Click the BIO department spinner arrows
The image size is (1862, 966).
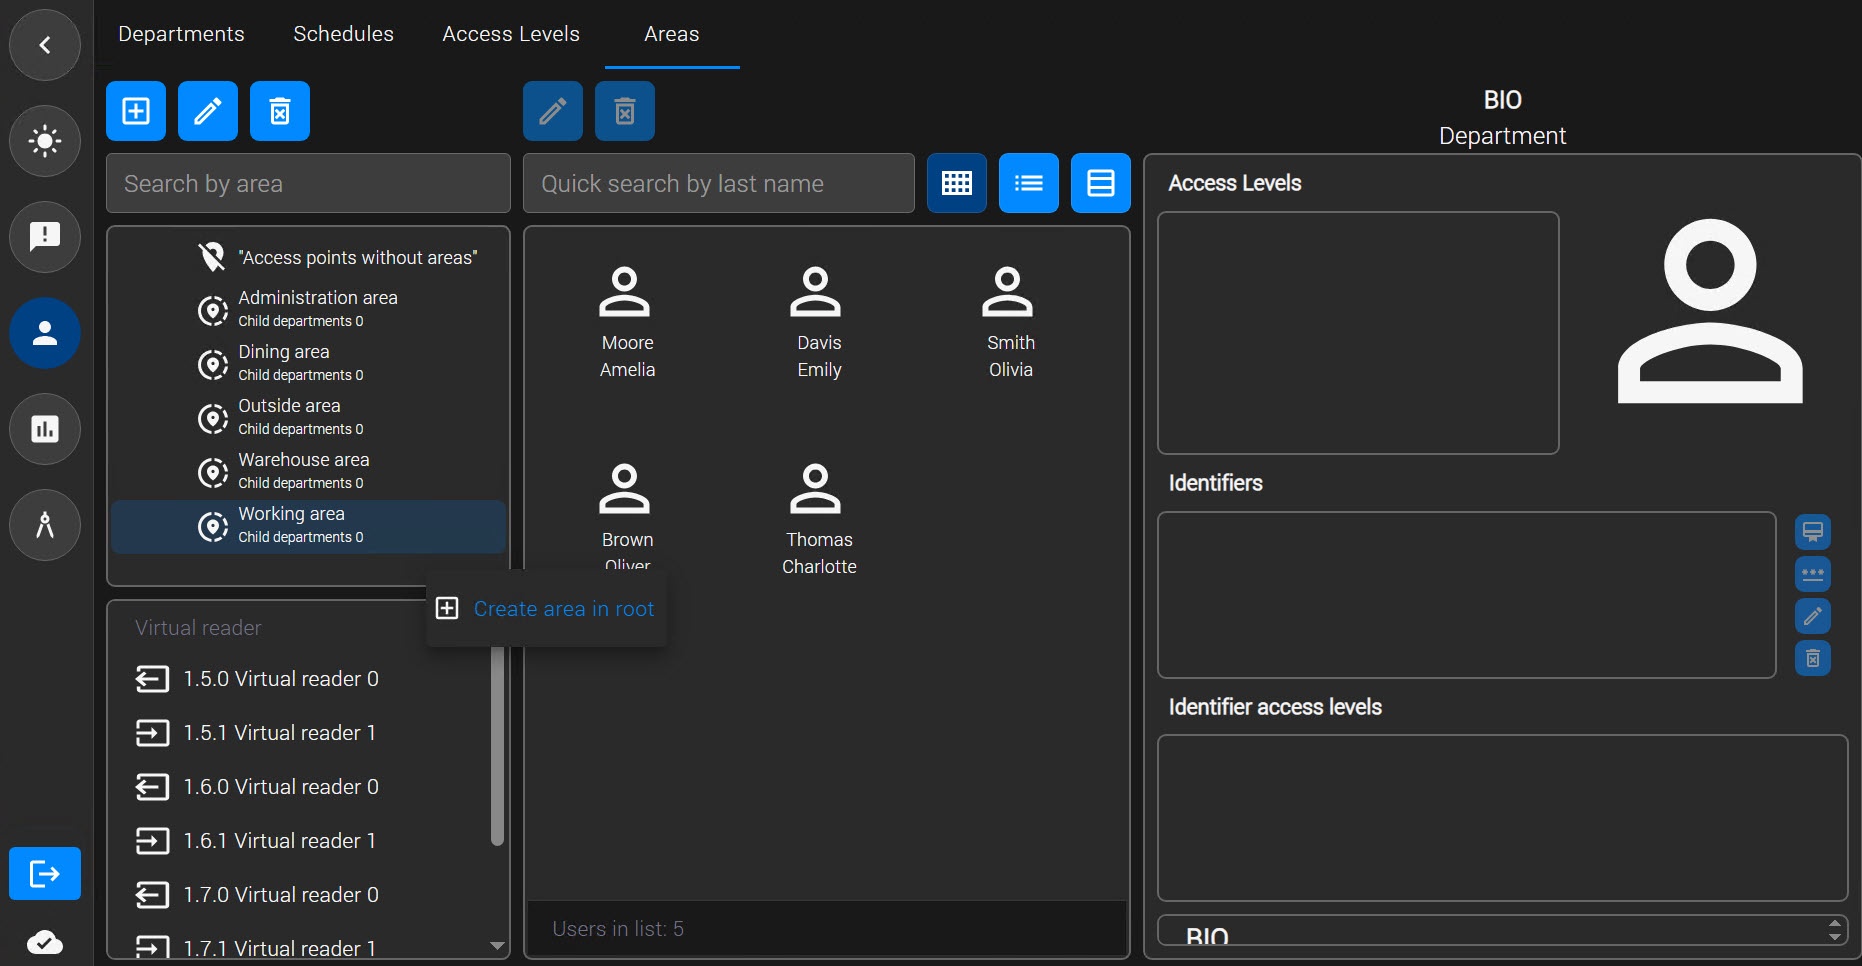tap(1834, 930)
